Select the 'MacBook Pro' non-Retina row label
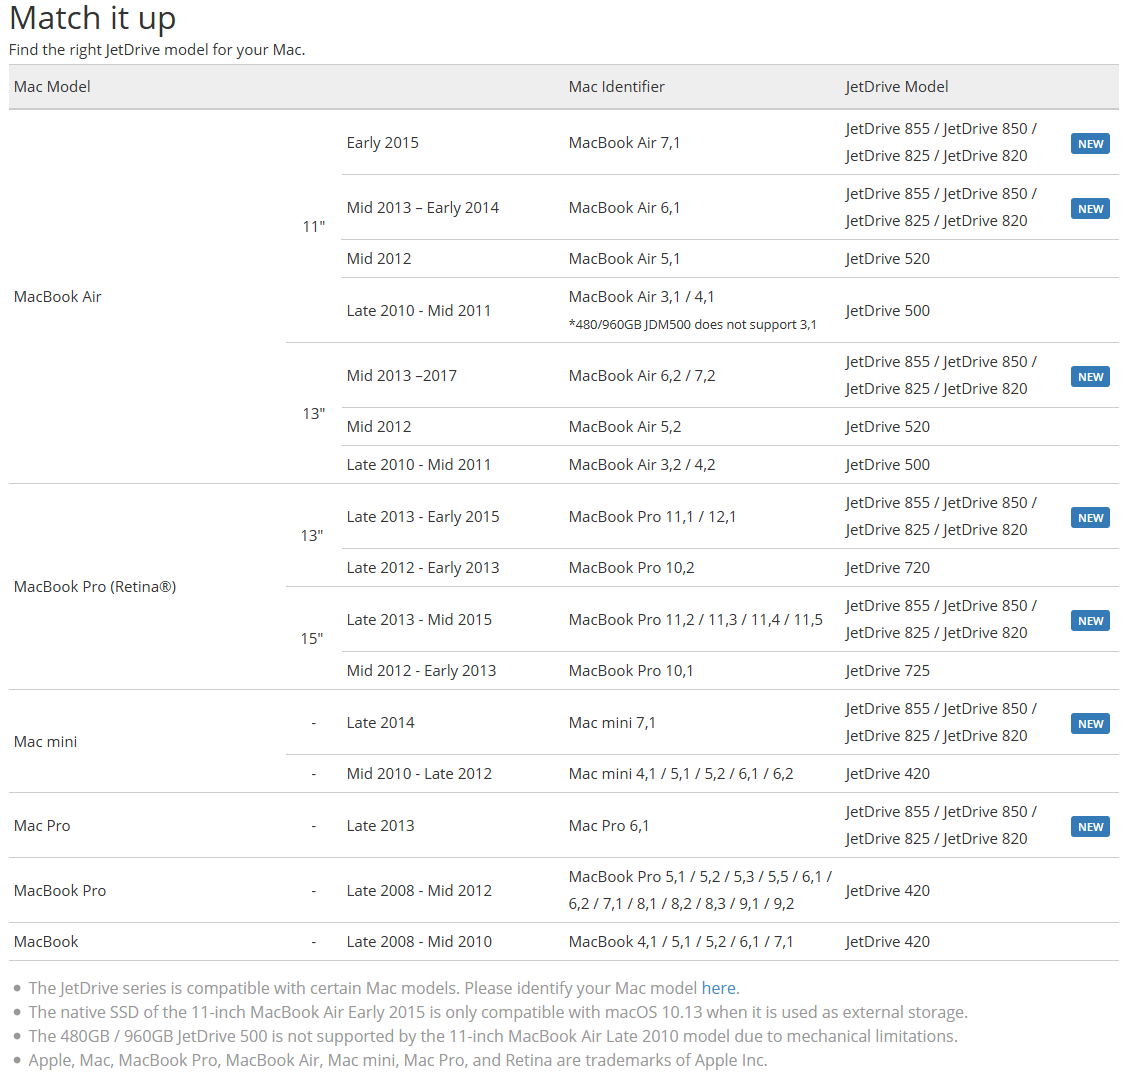This screenshot has width=1133, height=1080. pos(60,891)
